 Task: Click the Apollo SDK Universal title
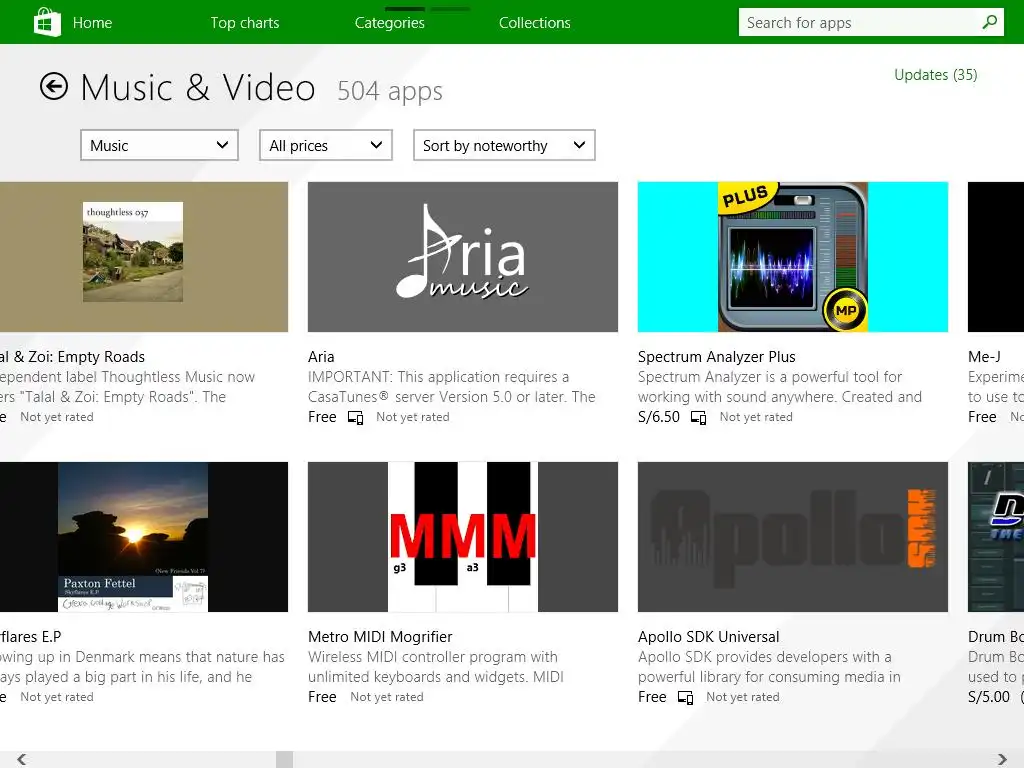point(709,637)
